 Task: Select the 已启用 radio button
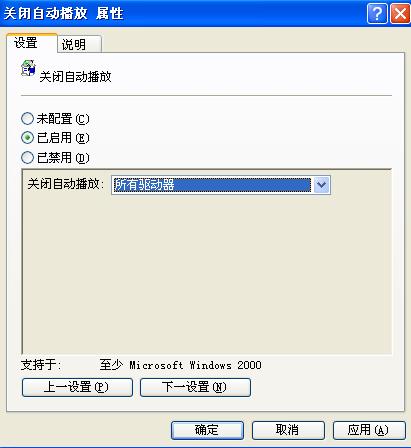pos(27,138)
